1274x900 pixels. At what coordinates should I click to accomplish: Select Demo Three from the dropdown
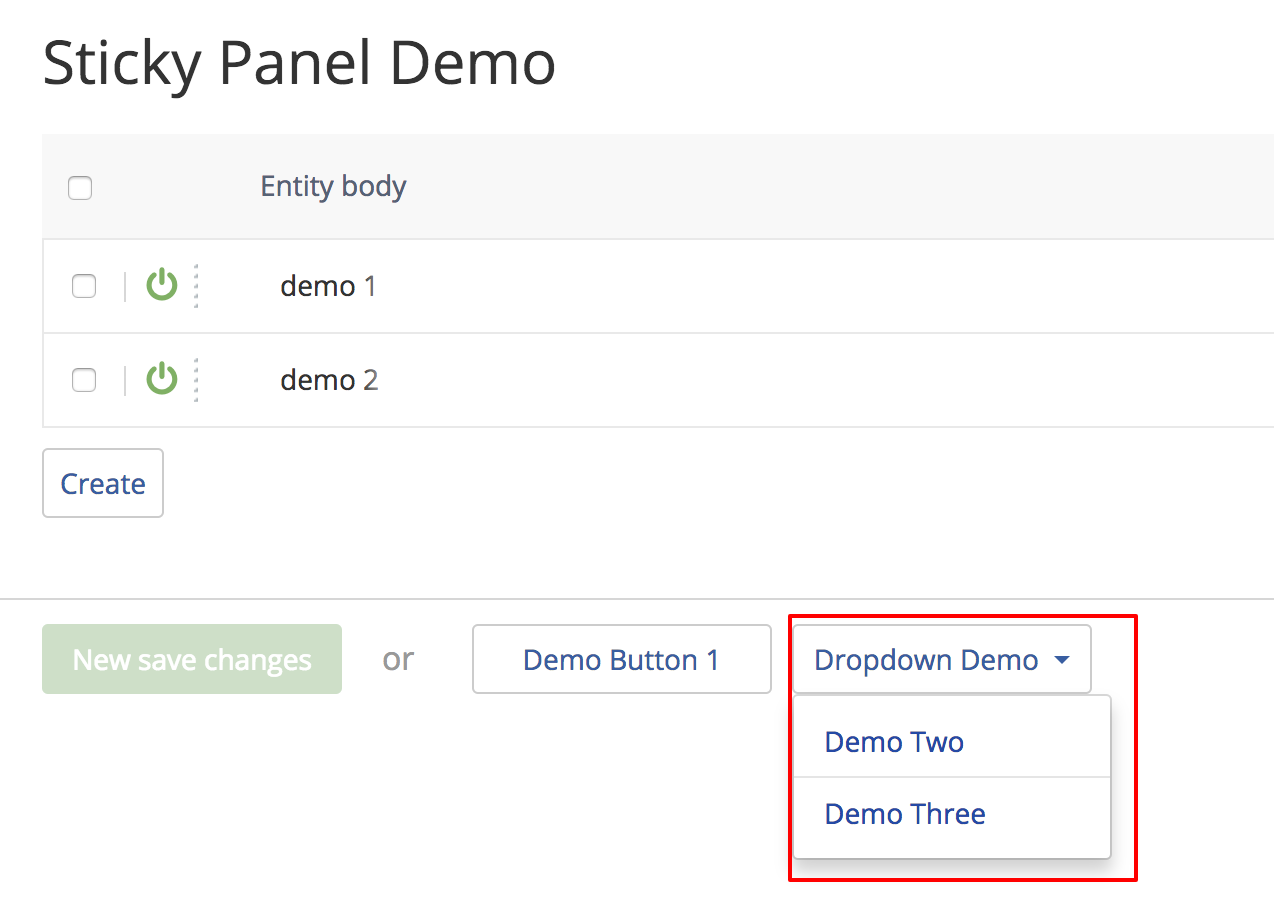coord(905,814)
